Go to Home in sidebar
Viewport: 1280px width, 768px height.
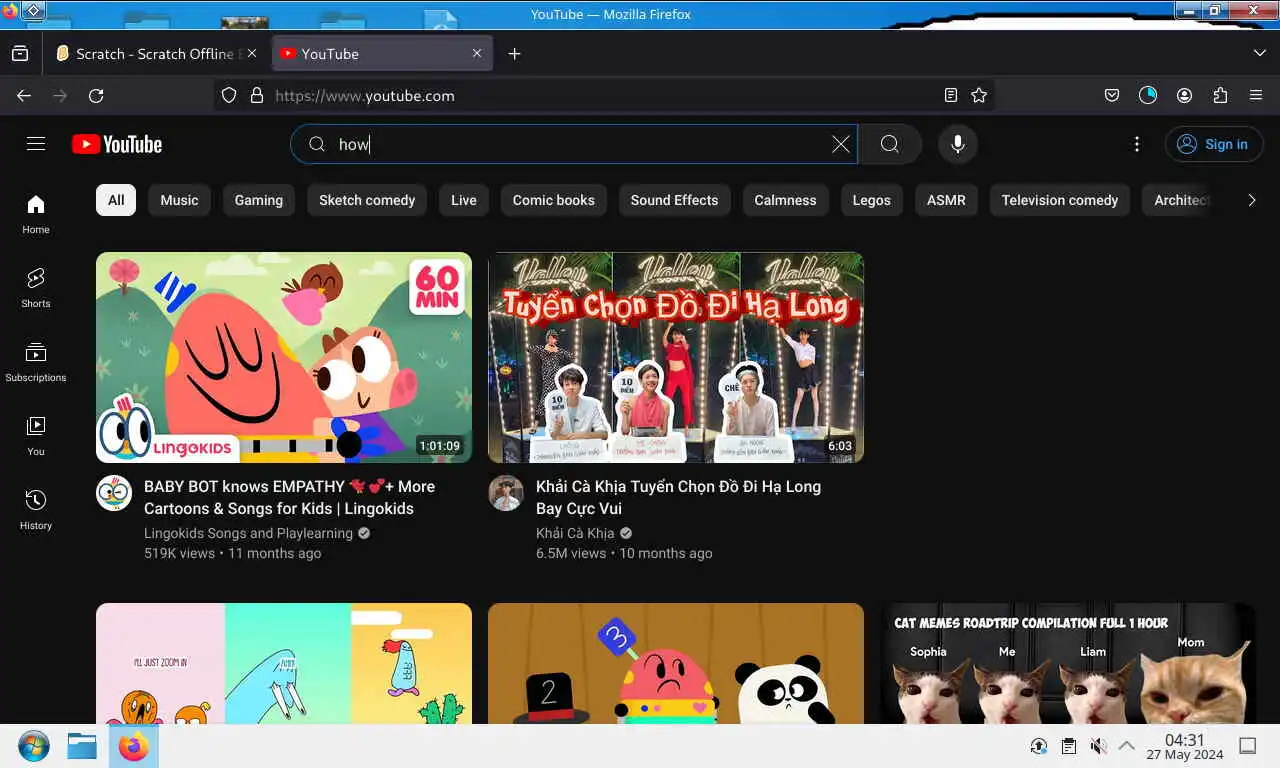[x=36, y=214]
